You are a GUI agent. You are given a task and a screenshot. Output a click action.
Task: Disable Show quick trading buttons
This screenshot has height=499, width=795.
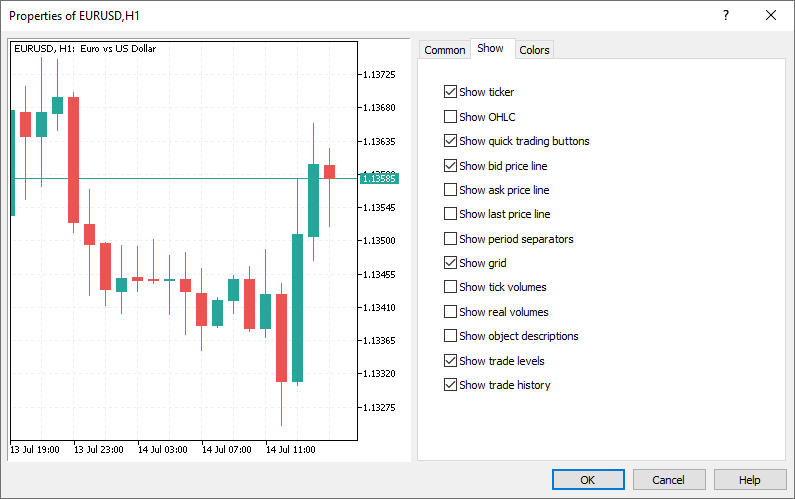450,141
